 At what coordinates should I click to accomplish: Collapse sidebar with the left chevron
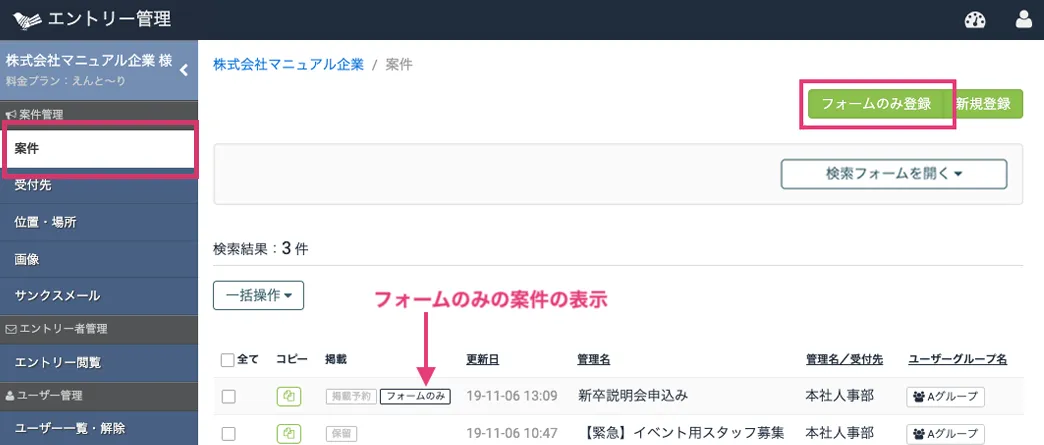click(x=184, y=70)
